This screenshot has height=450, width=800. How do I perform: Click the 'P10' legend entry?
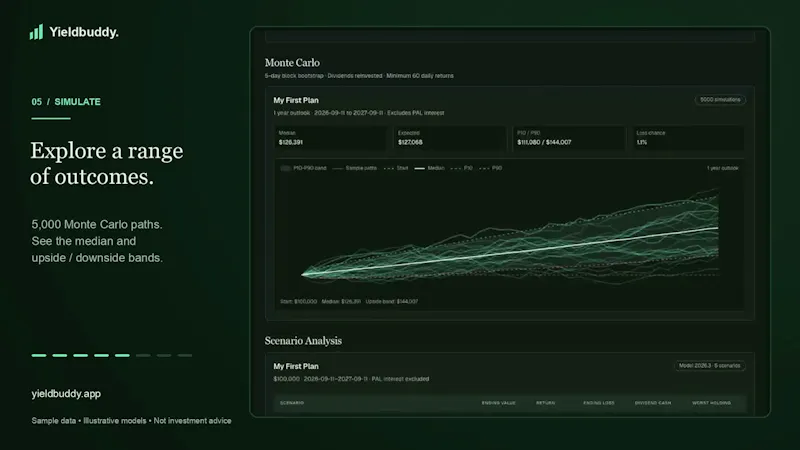tap(462, 168)
